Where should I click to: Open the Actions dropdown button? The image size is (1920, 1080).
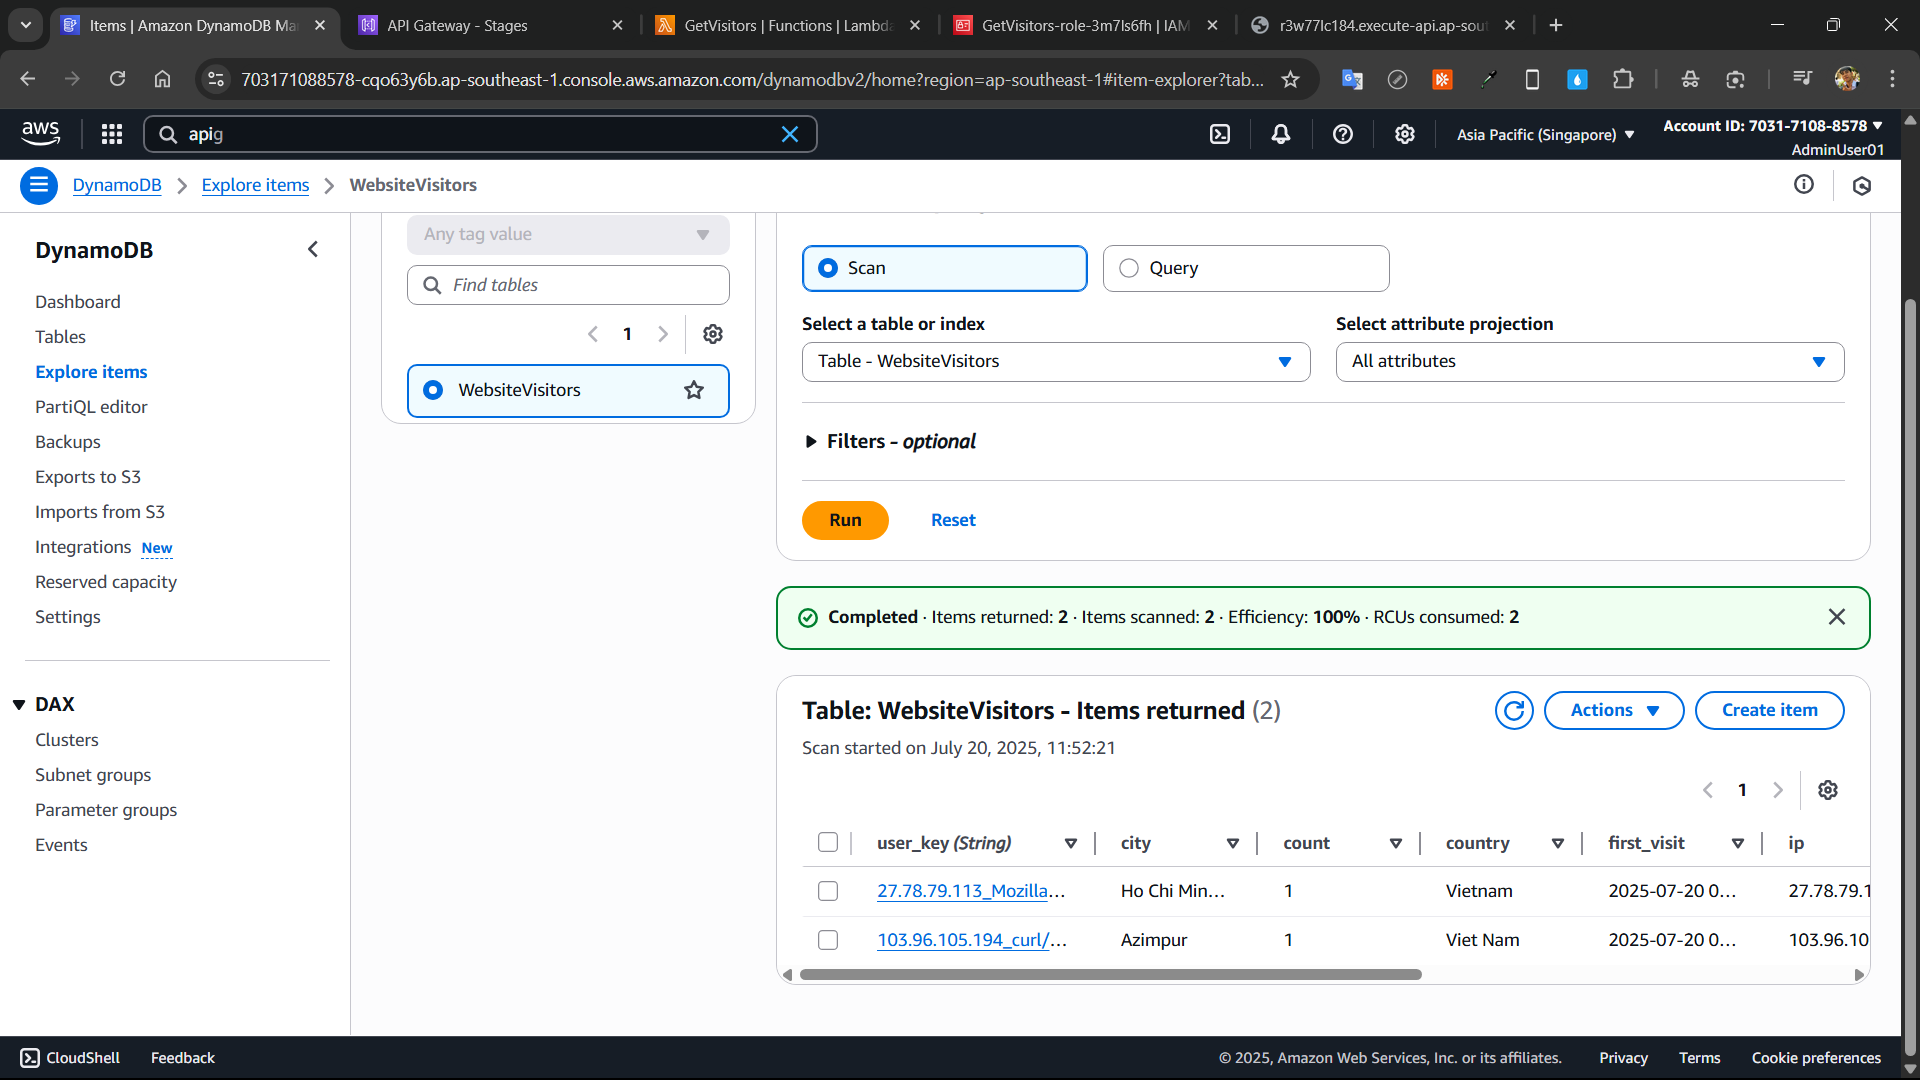(x=1614, y=710)
